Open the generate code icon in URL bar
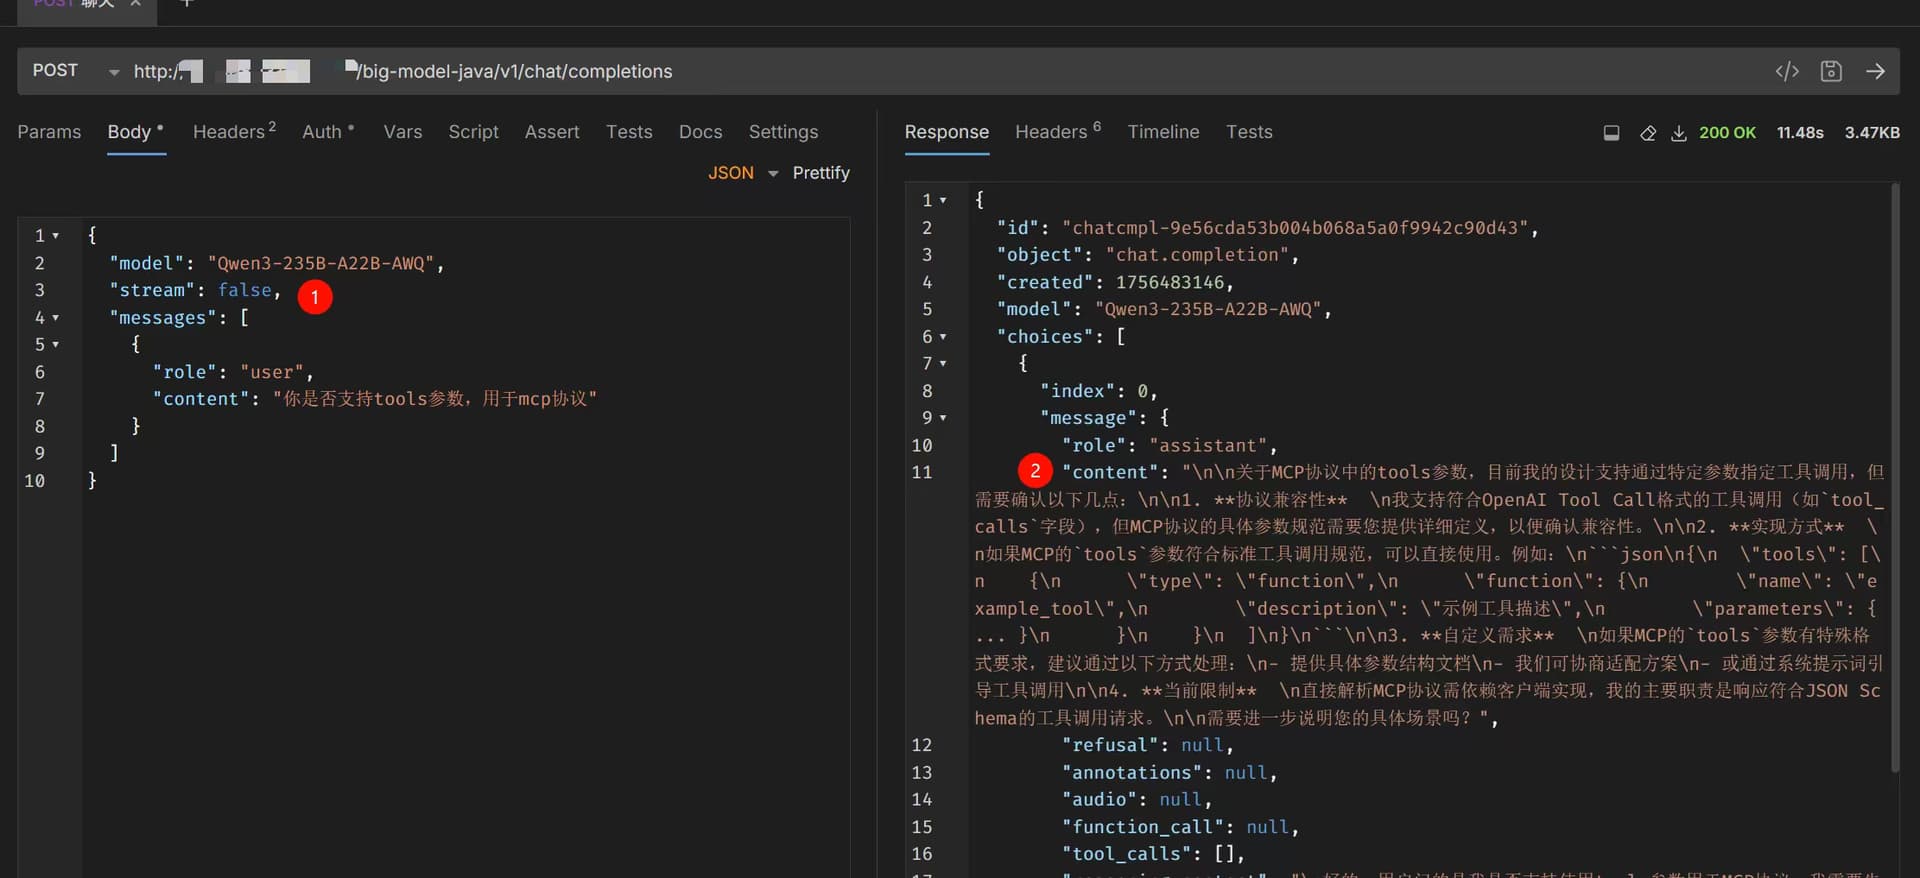Image resolution: width=1920 pixels, height=878 pixels. (x=1787, y=71)
